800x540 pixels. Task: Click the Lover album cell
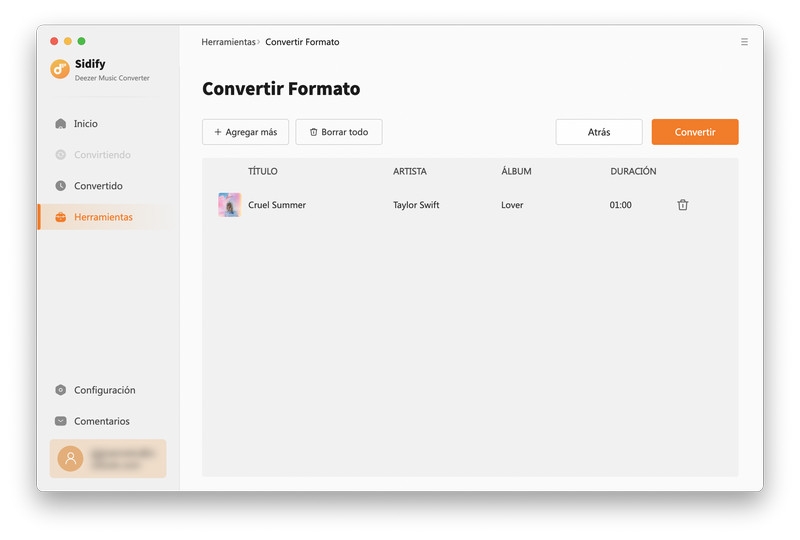point(512,205)
